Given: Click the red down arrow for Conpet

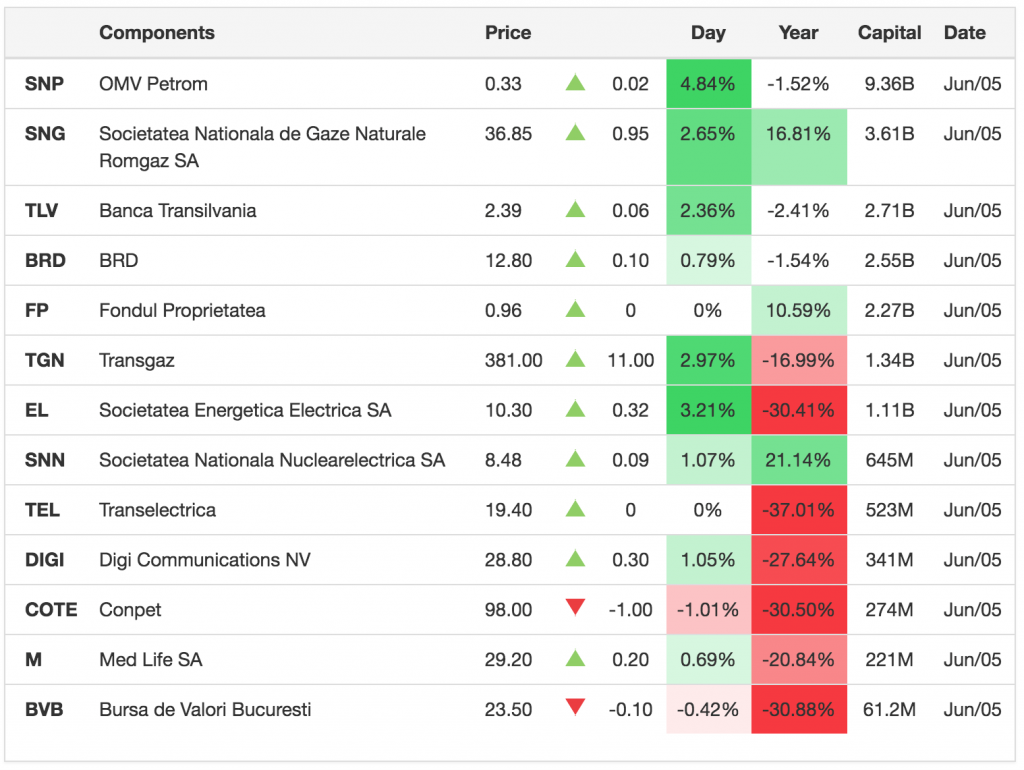Looking at the screenshot, I should click(x=575, y=607).
